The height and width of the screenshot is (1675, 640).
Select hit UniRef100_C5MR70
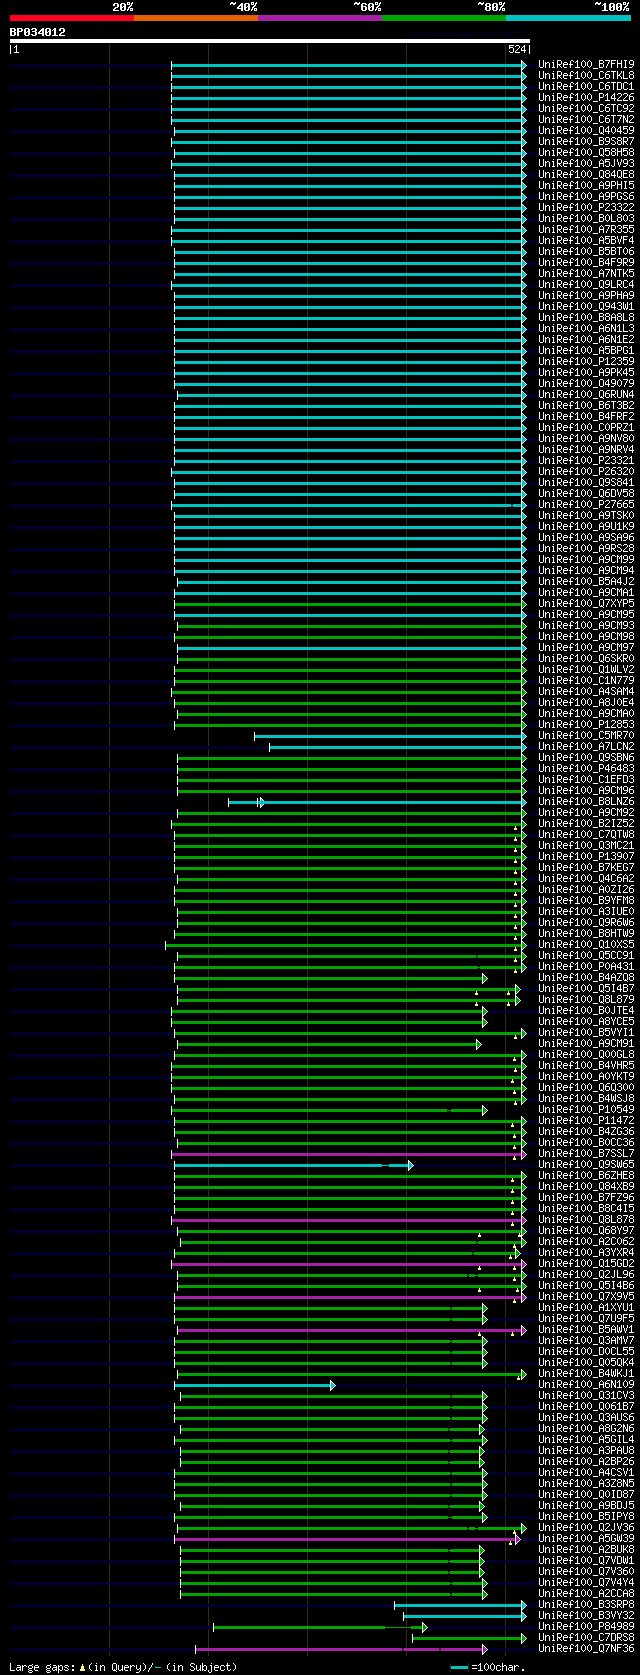pyautogui.click(x=586, y=735)
